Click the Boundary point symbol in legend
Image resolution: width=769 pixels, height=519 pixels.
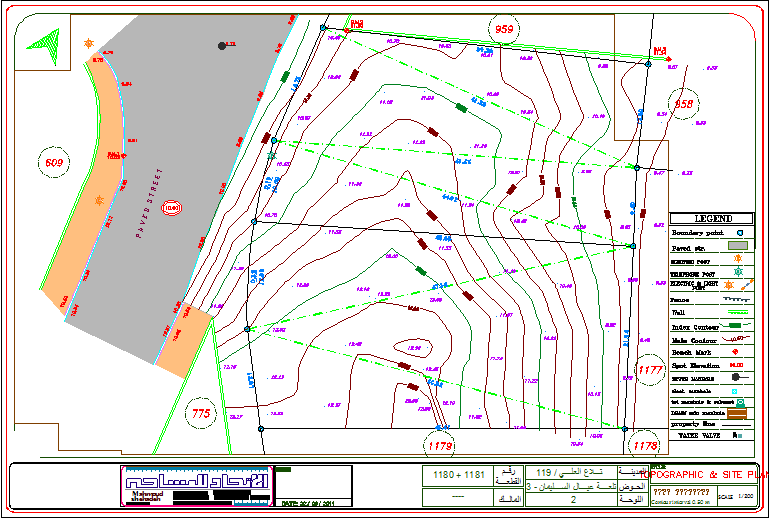(739, 231)
